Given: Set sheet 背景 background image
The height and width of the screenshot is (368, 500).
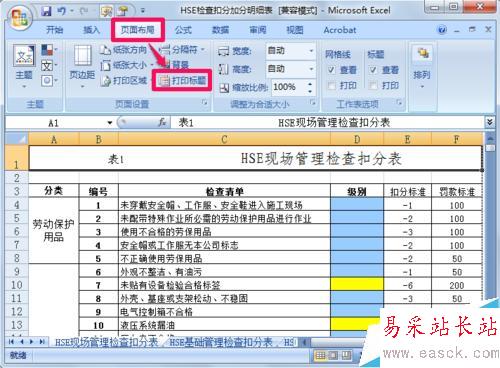Looking at the screenshot, I should pos(177,65).
